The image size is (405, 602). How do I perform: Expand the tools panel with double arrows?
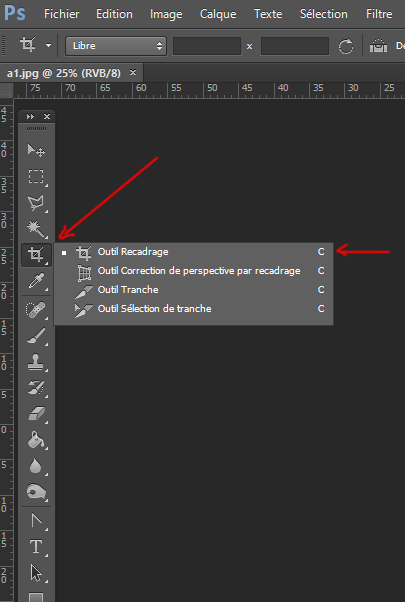point(30,116)
